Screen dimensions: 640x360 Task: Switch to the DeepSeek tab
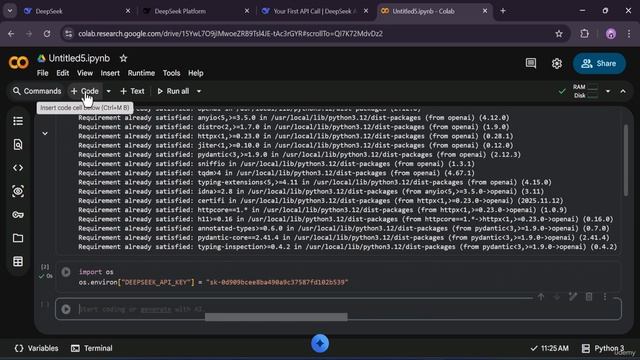76,11
